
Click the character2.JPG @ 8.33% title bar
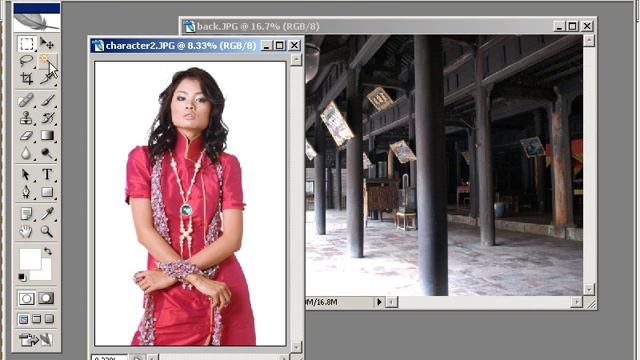[x=196, y=45]
